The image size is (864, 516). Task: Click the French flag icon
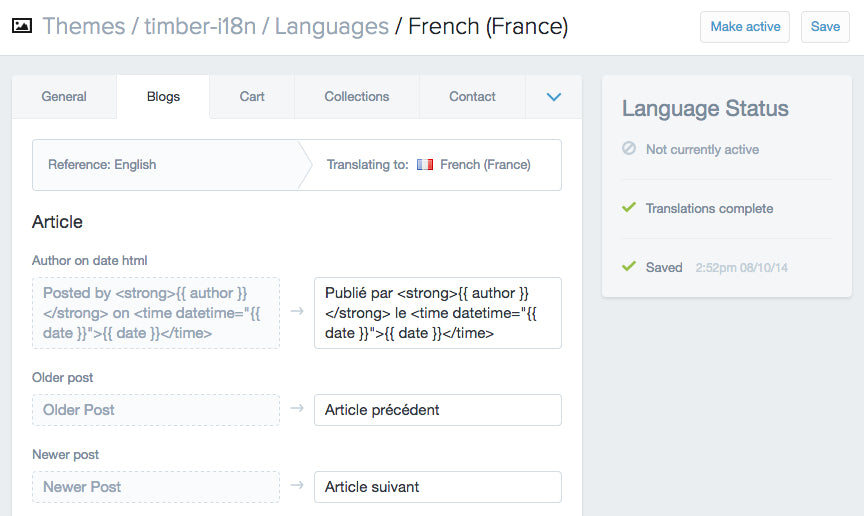point(425,165)
